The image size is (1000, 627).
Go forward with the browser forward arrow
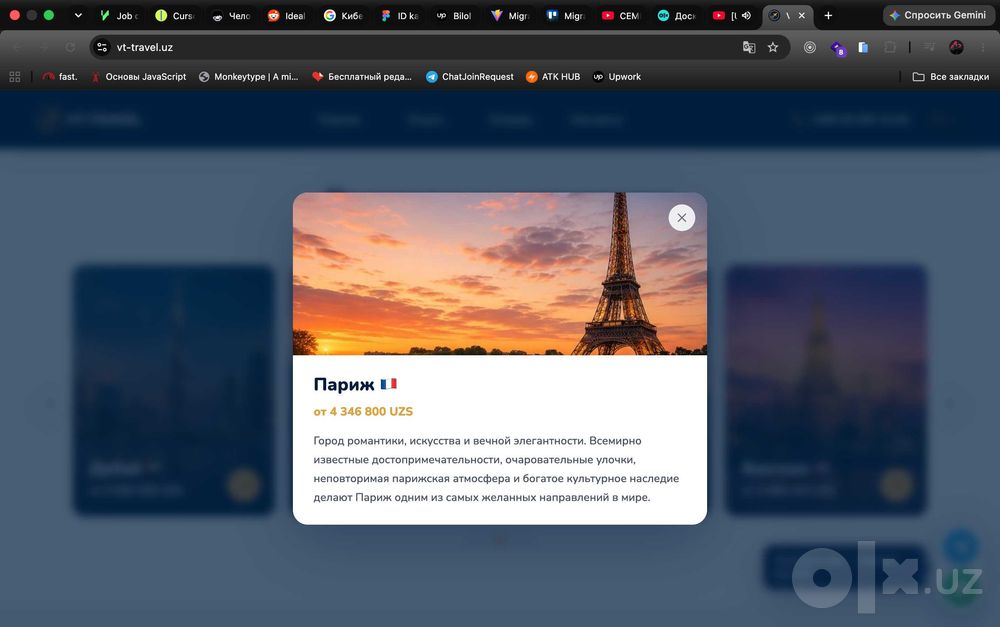coord(44,47)
